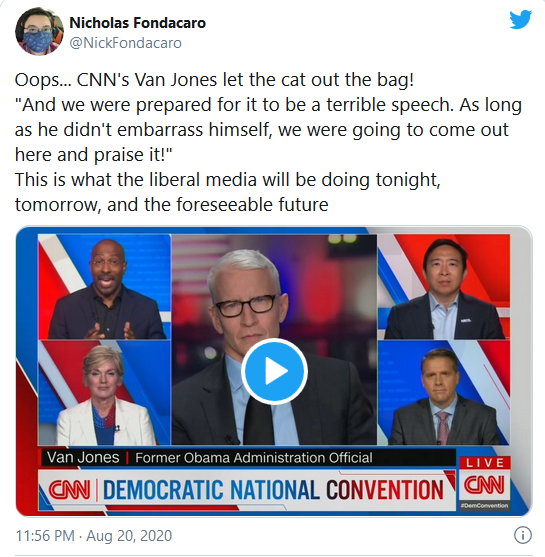
Task: Play the embedded CNN video
Action: tap(274, 371)
